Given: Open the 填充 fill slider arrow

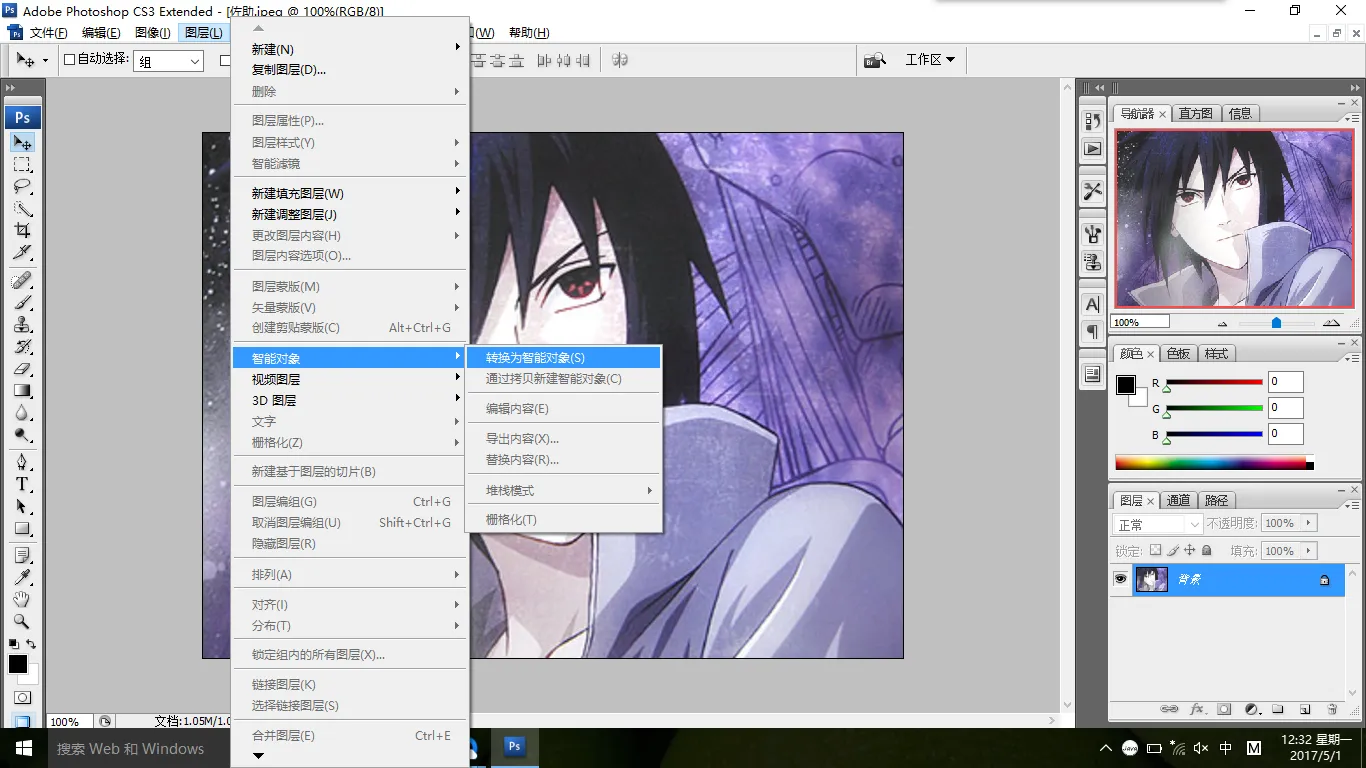Looking at the screenshot, I should click(x=1309, y=551).
